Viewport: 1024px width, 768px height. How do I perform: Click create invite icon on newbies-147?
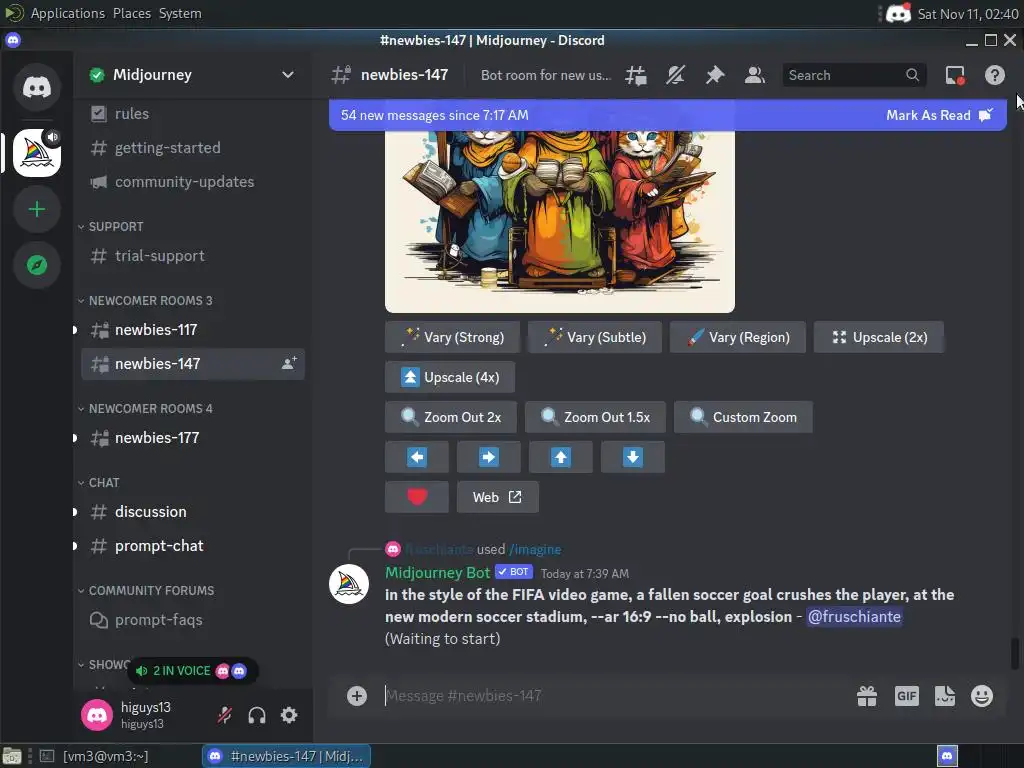coord(289,364)
